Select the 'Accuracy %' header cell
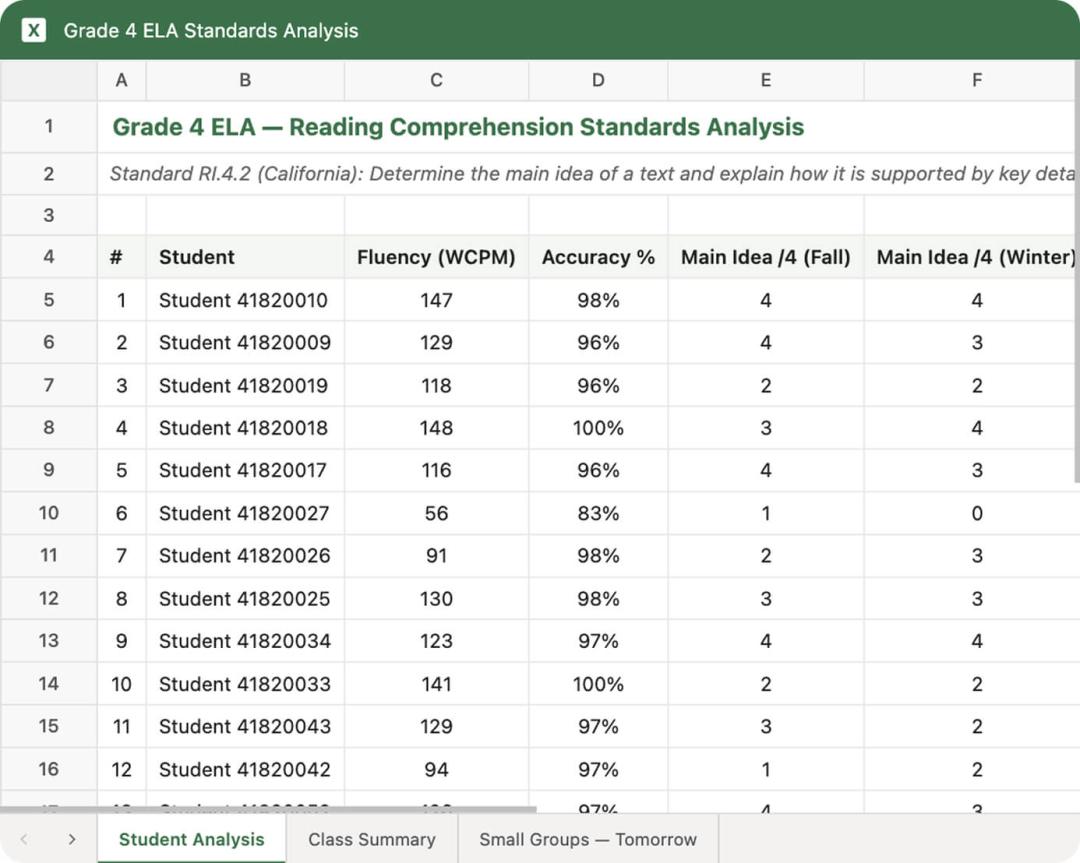This screenshot has height=863, width=1080. [598, 257]
